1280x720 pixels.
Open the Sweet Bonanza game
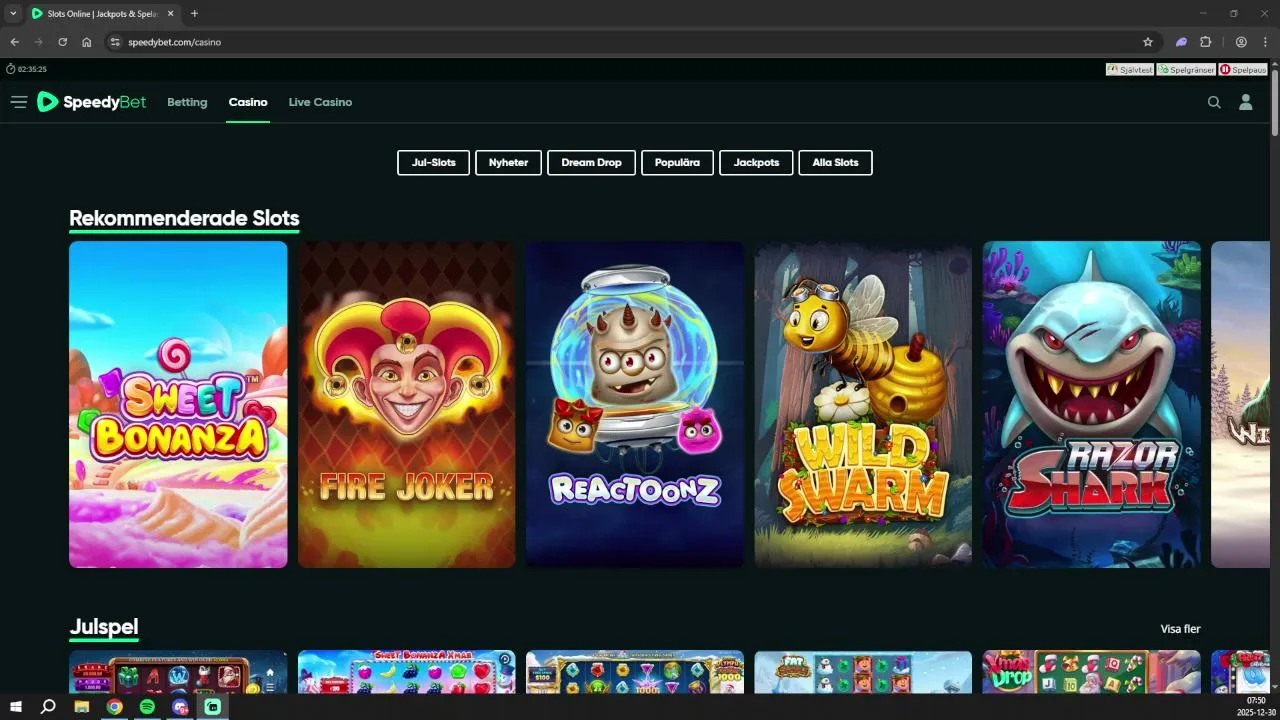coord(178,404)
